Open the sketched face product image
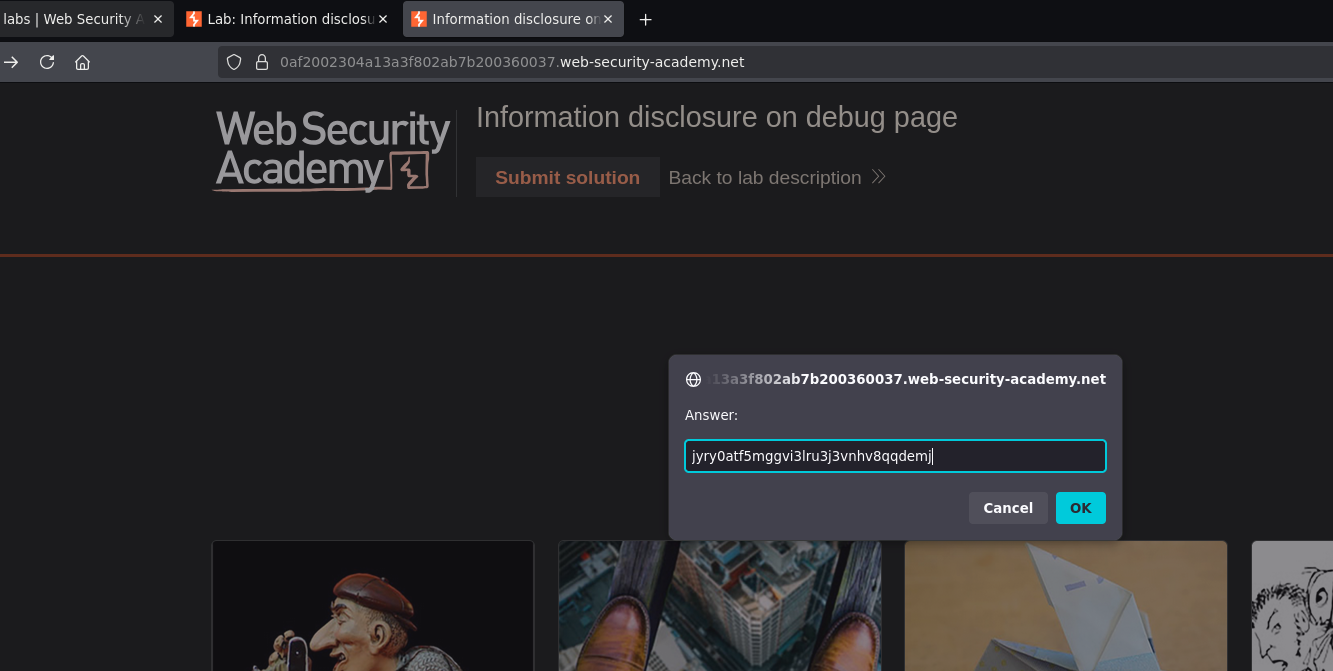The image size is (1333, 671). click(1292, 606)
